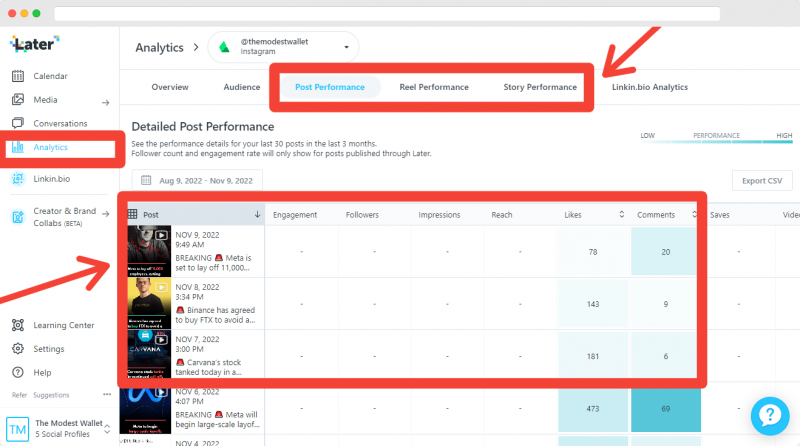Click the Binance has agreed caption text
The width and height of the screenshot is (800, 446).
pyautogui.click(x=215, y=315)
